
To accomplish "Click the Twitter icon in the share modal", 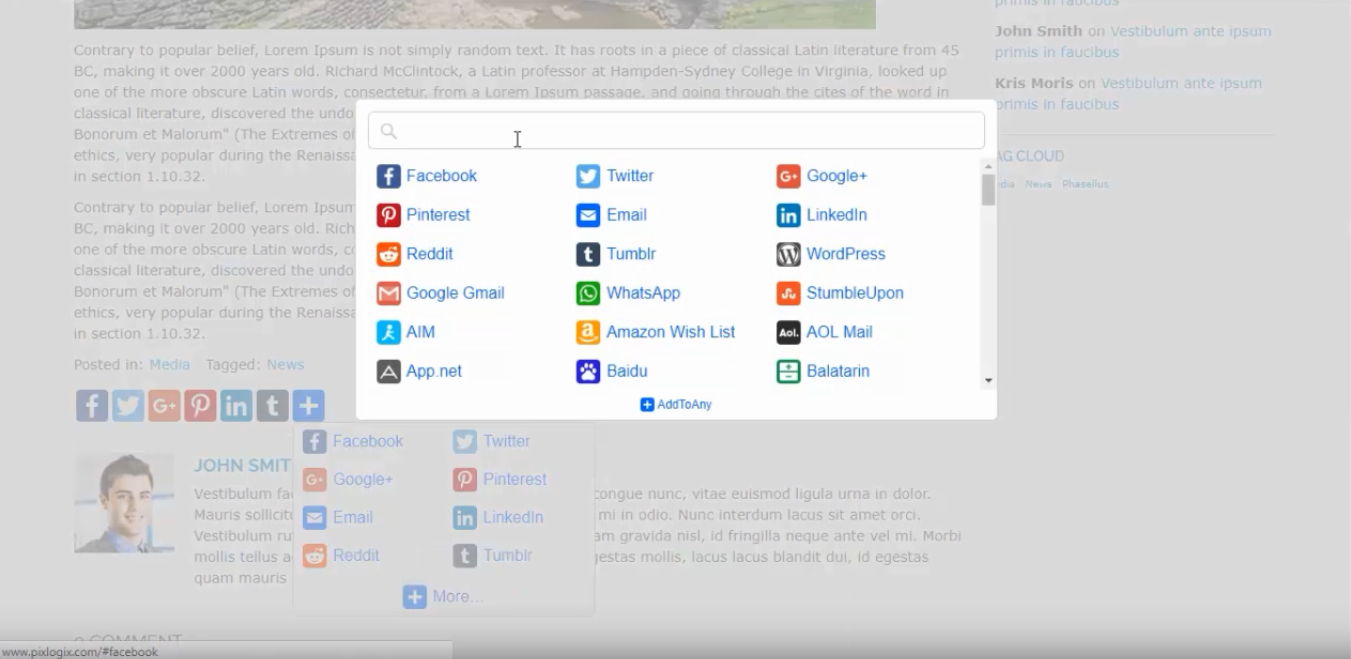I will click(588, 176).
